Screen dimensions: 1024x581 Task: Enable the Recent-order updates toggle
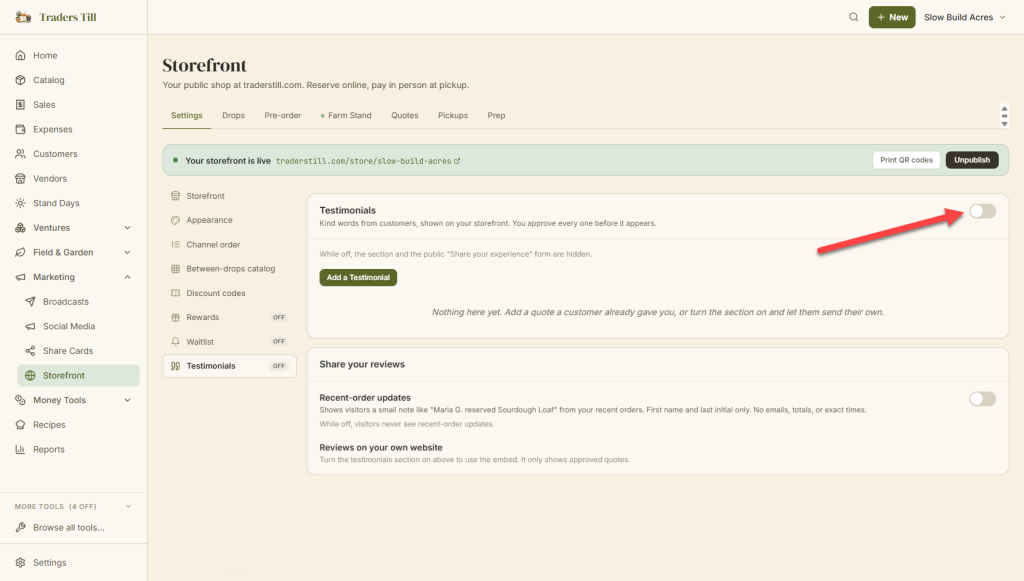point(982,398)
